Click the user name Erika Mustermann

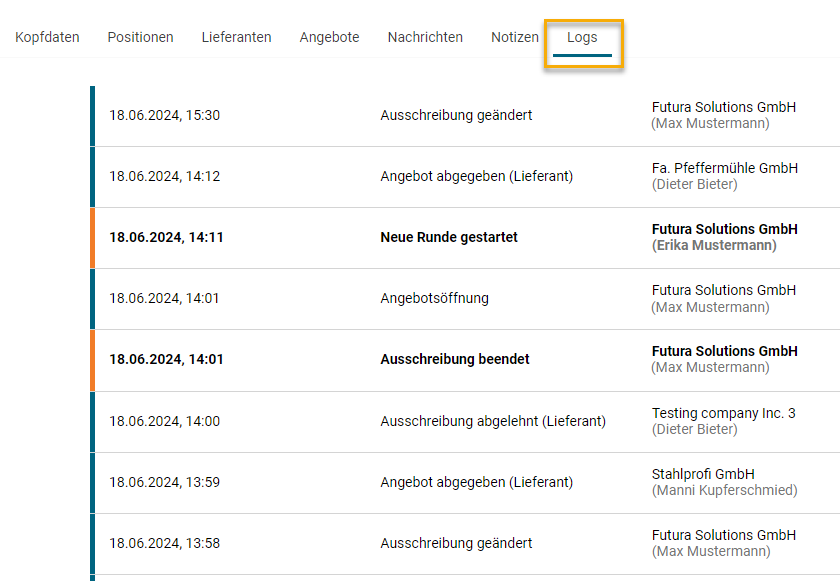[x=714, y=245]
